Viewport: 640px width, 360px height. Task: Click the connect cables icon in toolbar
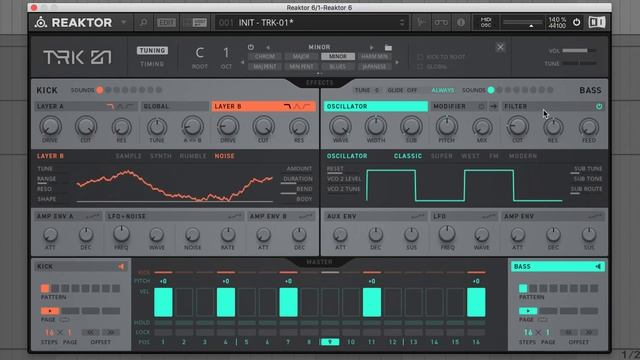(x=441, y=22)
